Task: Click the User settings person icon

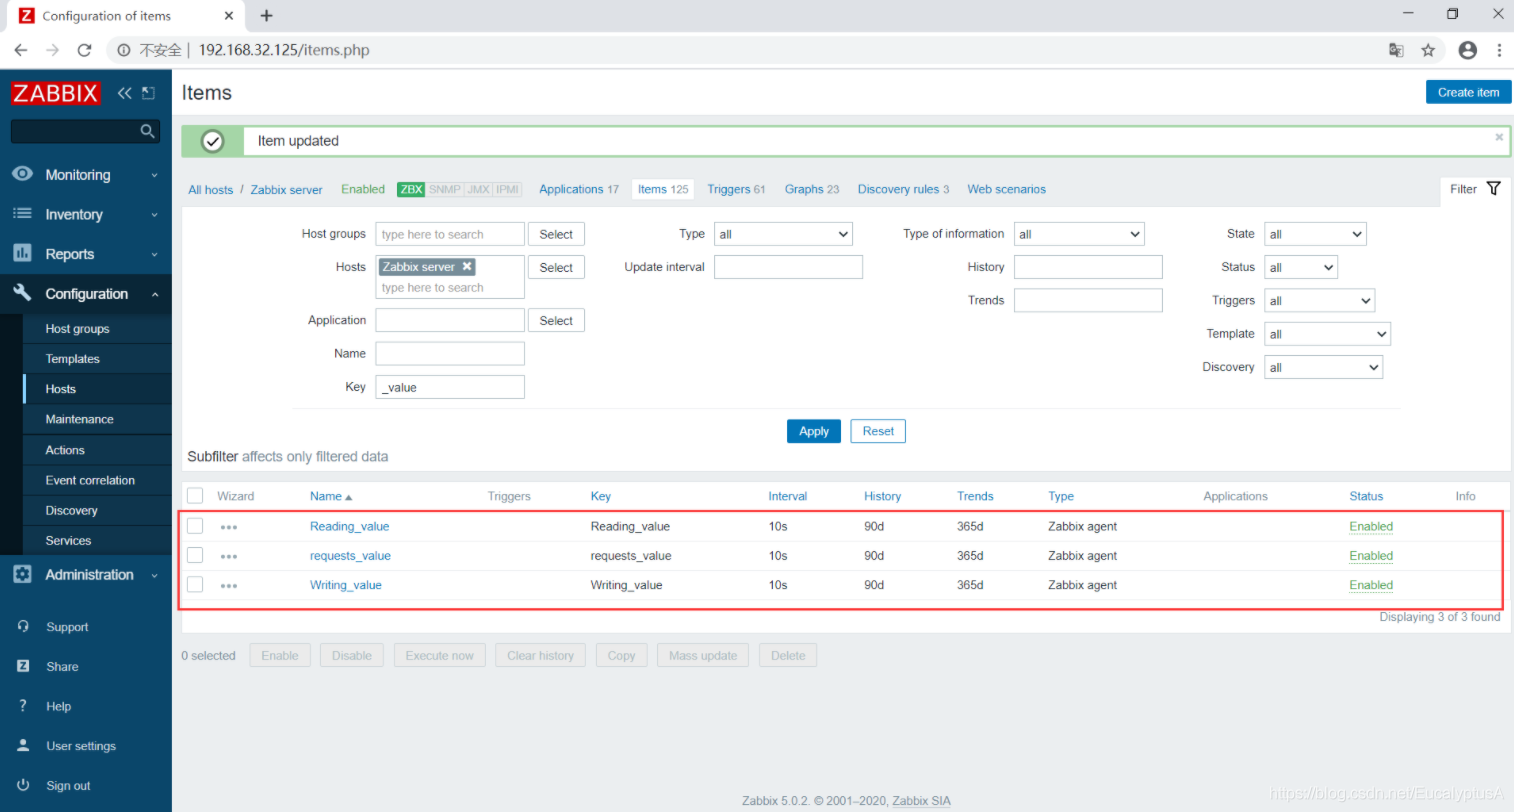Action: [x=23, y=746]
